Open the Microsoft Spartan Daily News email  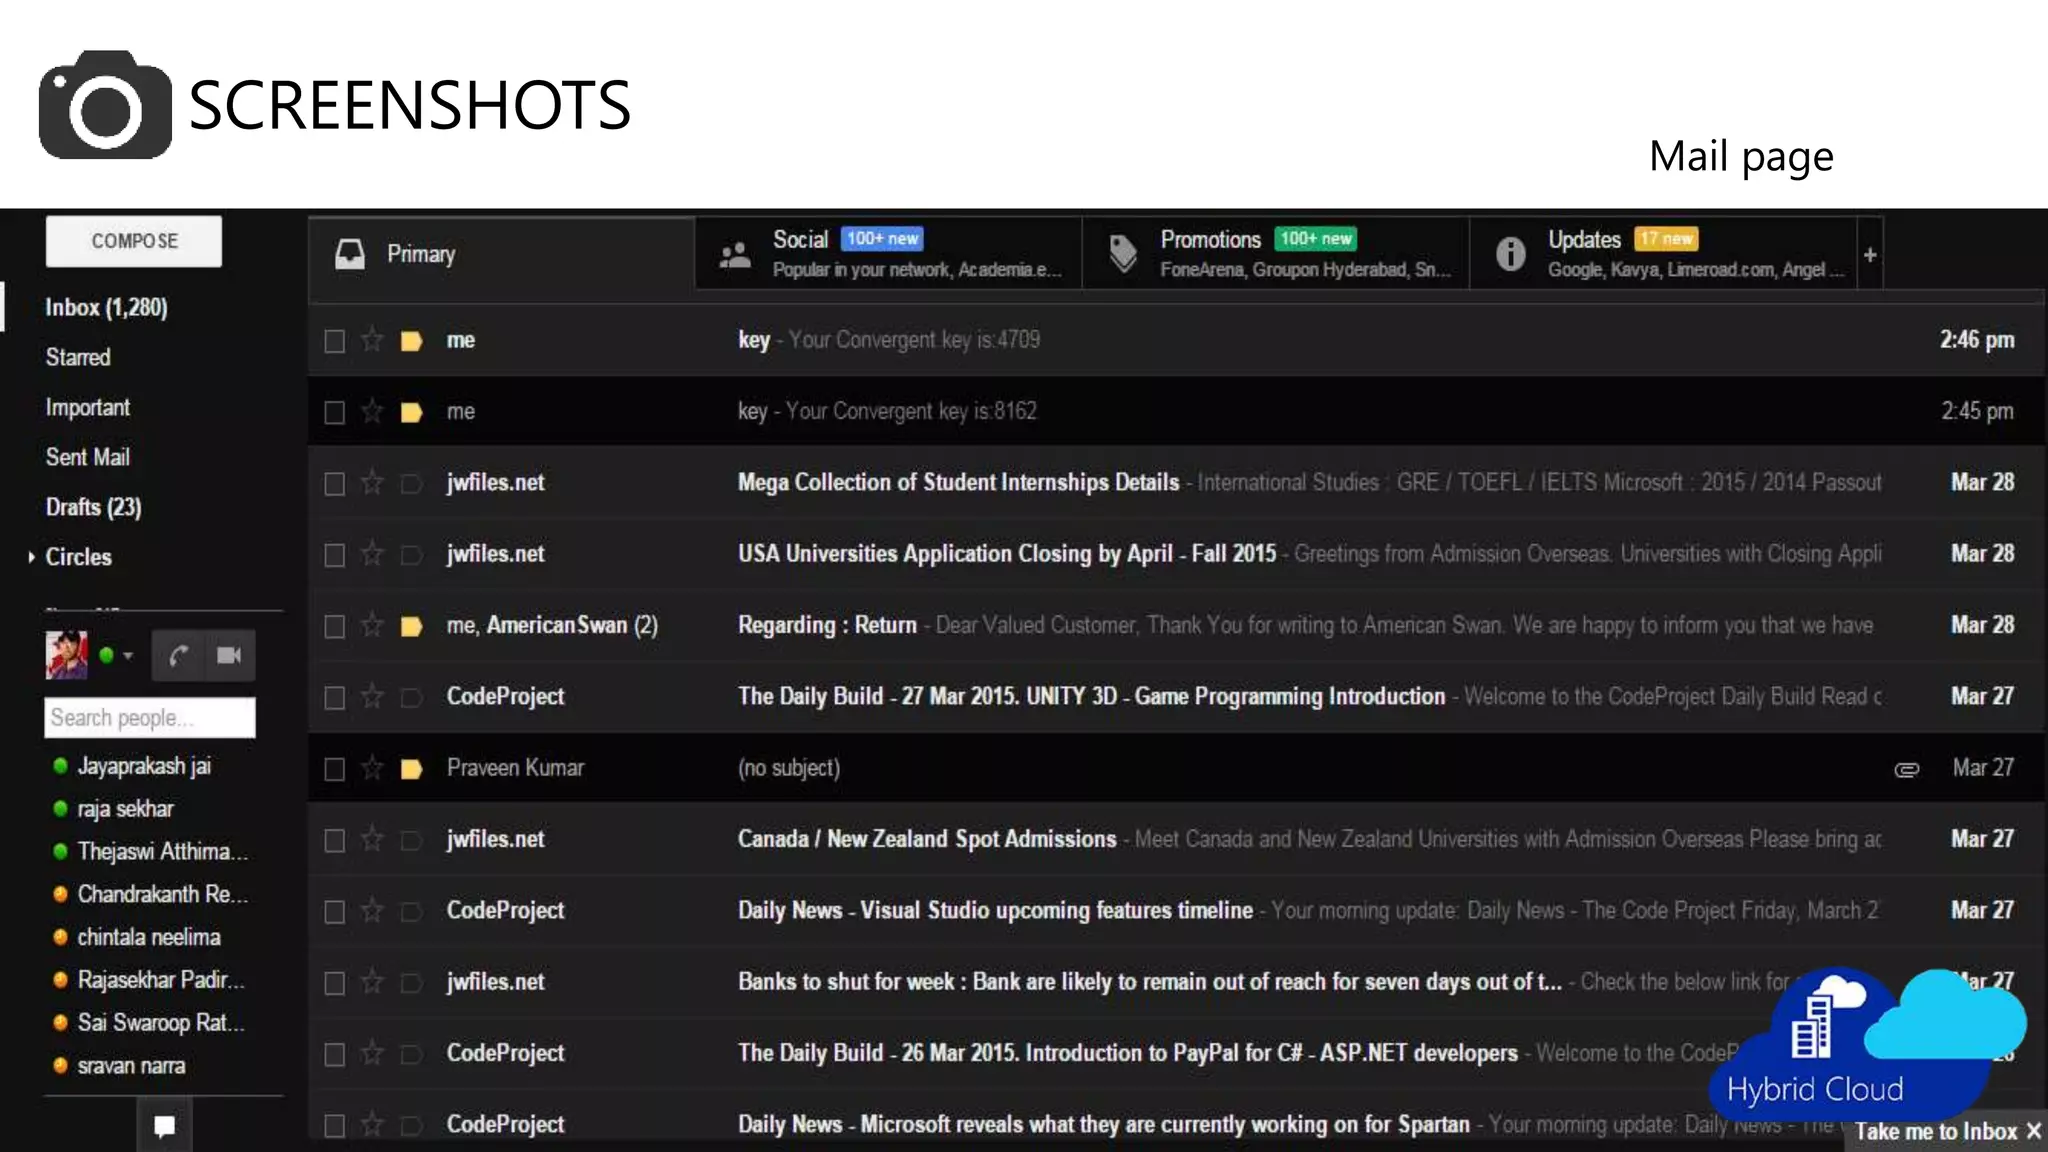coord(1104,1124)
